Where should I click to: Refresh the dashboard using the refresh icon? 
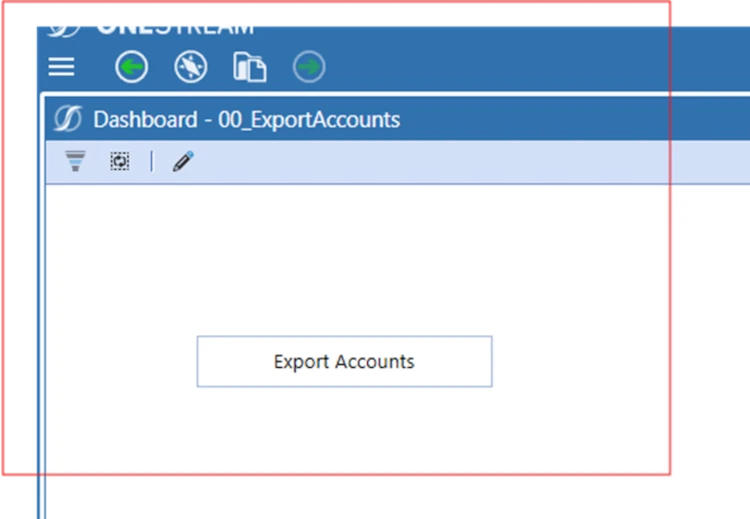[120, 161]
